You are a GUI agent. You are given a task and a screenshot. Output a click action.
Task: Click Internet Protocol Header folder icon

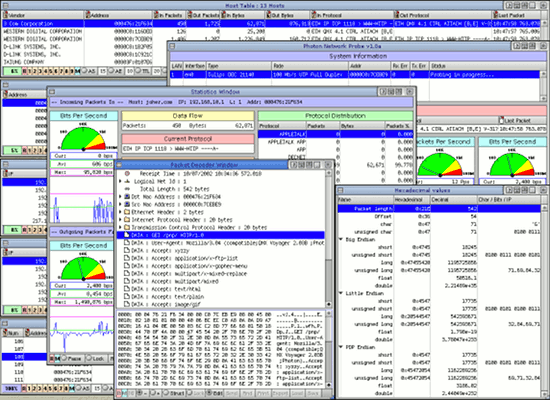(x=127, y=220)
